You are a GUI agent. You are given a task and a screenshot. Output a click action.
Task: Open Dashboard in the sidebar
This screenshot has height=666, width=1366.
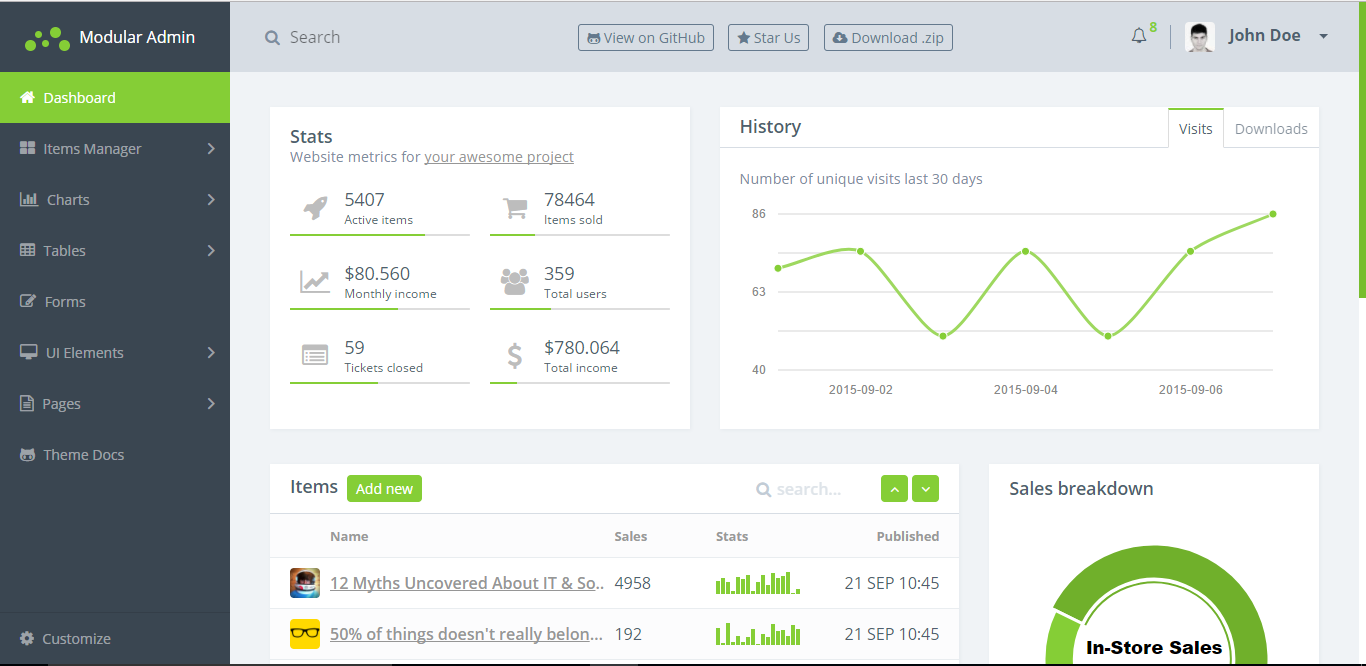click(115, 98)
